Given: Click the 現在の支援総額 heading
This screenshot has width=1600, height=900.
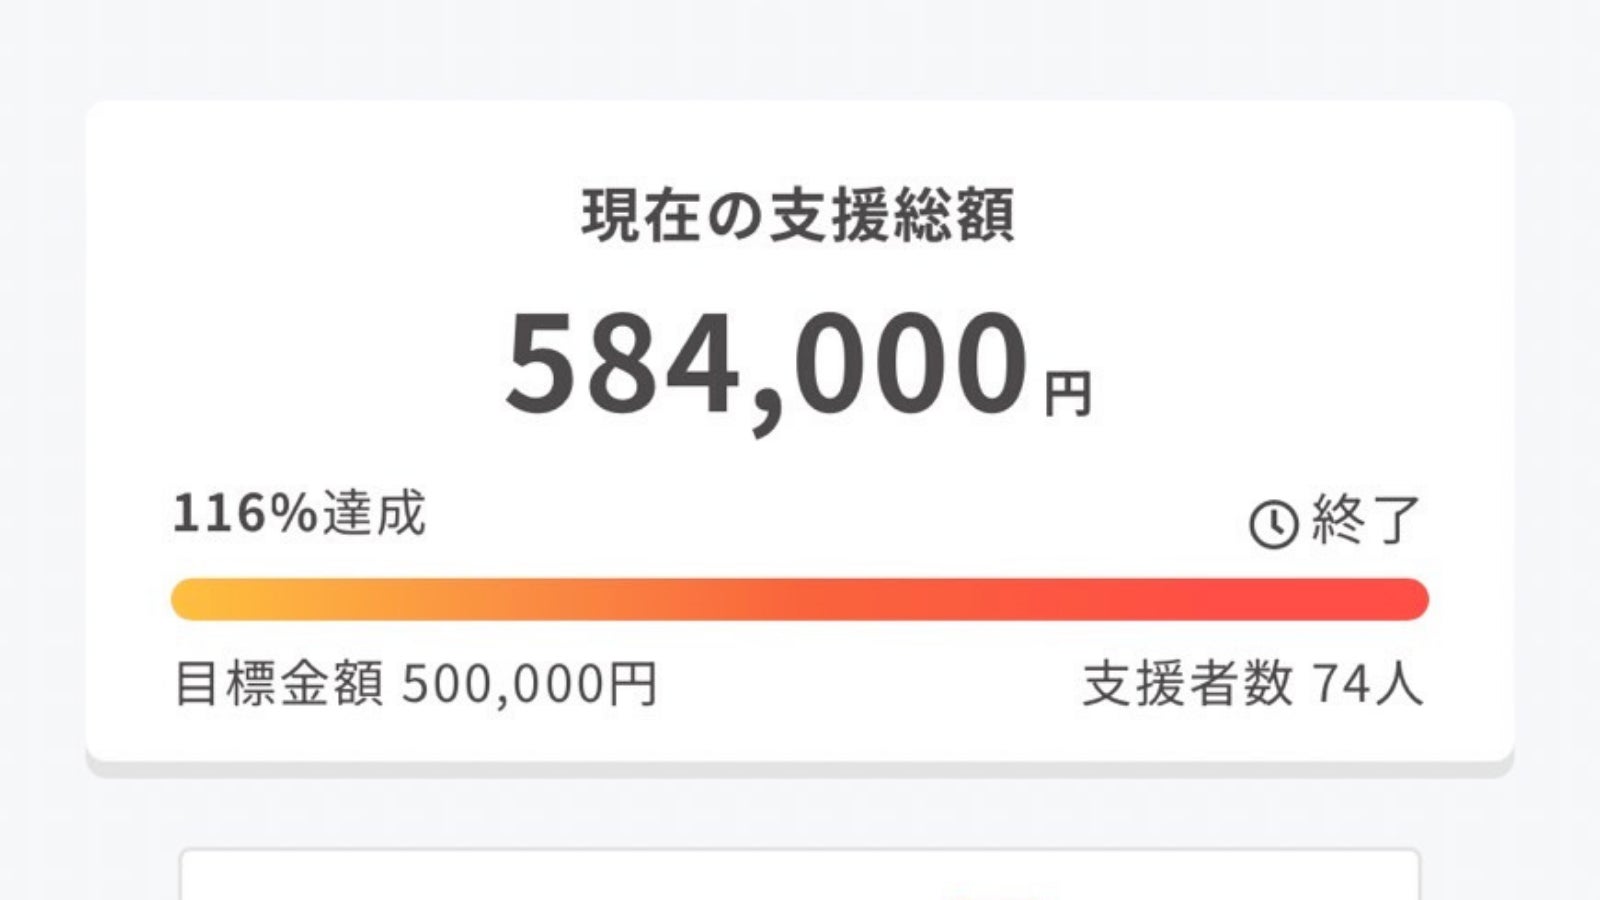Looking at the screenshot, I should (x=798, y=216).
